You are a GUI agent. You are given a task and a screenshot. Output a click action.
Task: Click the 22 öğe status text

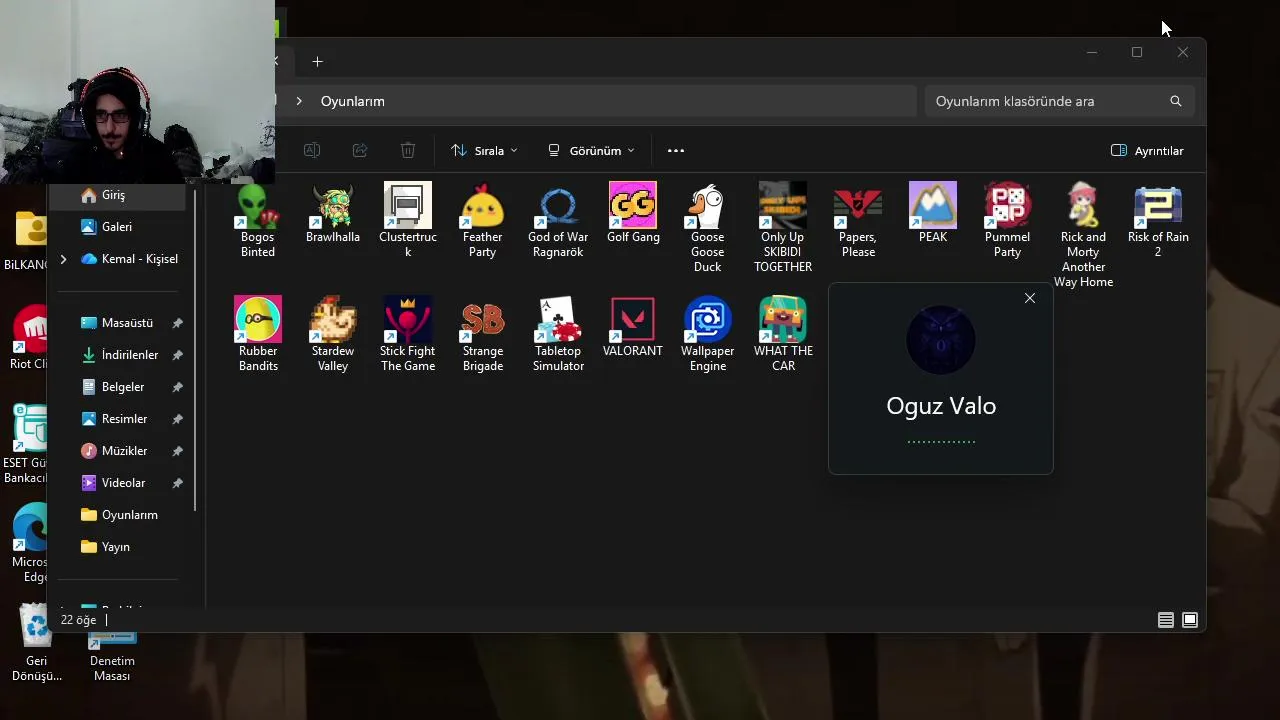[79, 620]
